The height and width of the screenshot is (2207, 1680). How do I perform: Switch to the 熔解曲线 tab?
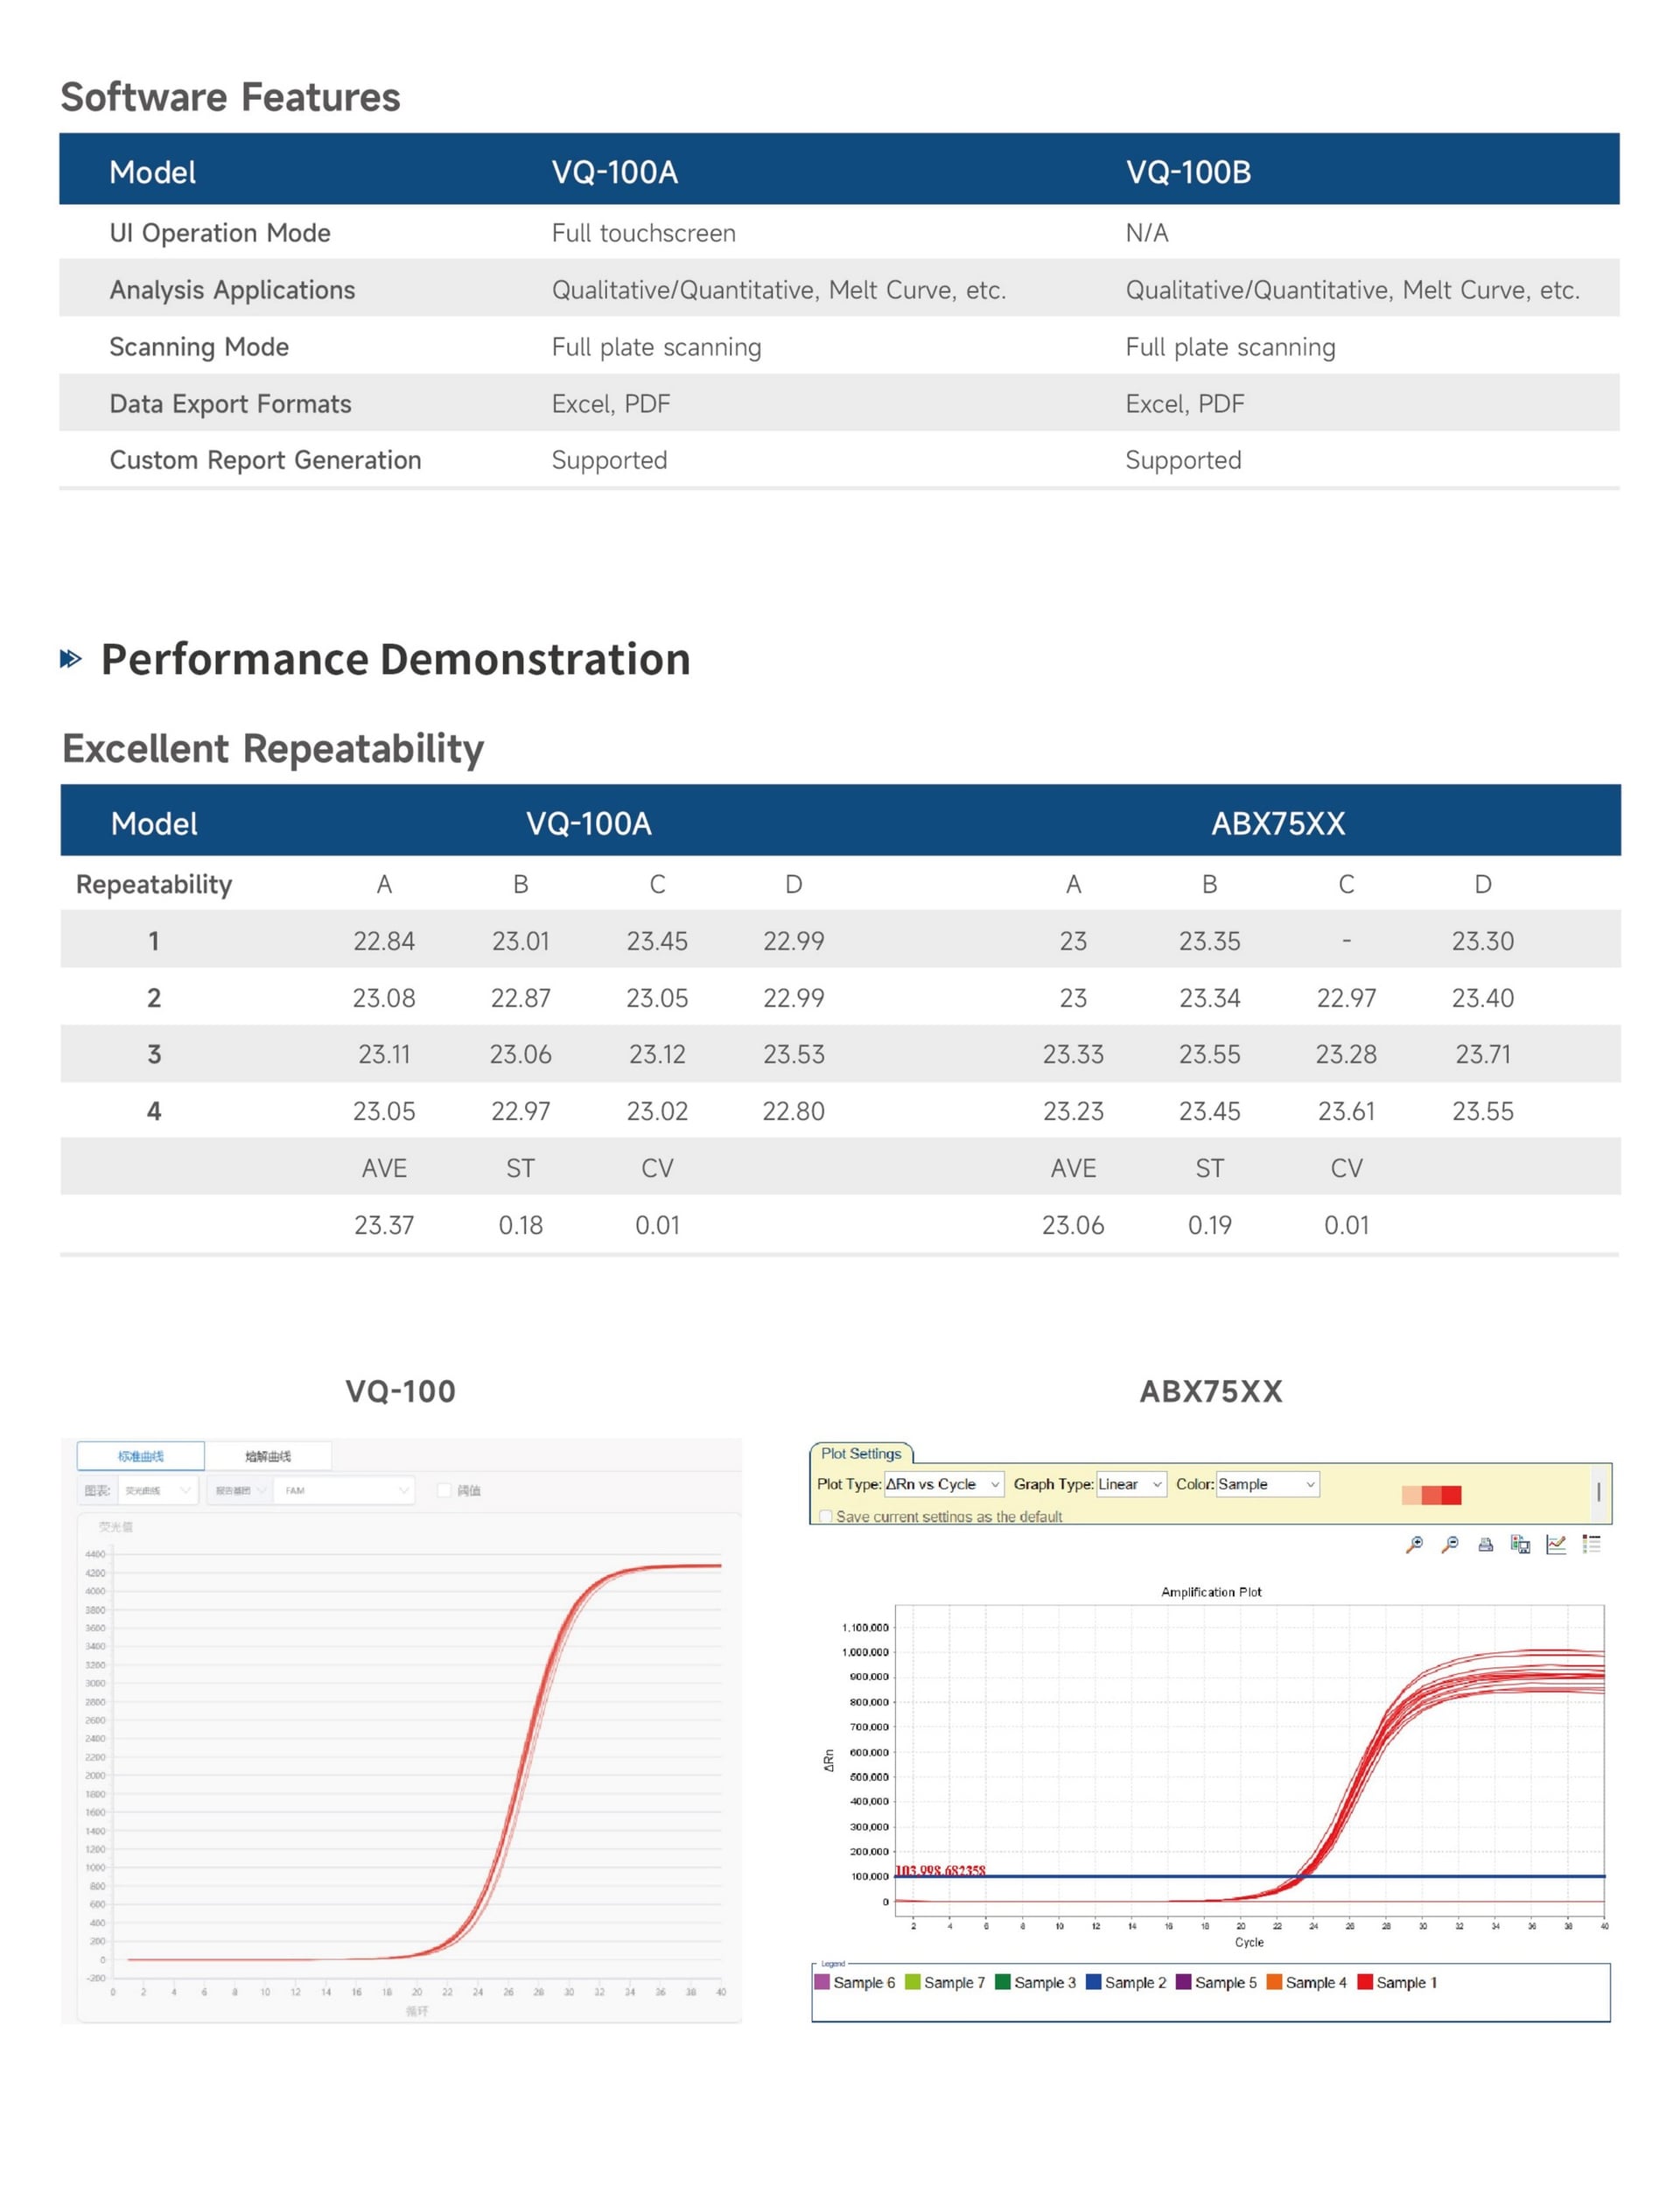[268, 1456]
